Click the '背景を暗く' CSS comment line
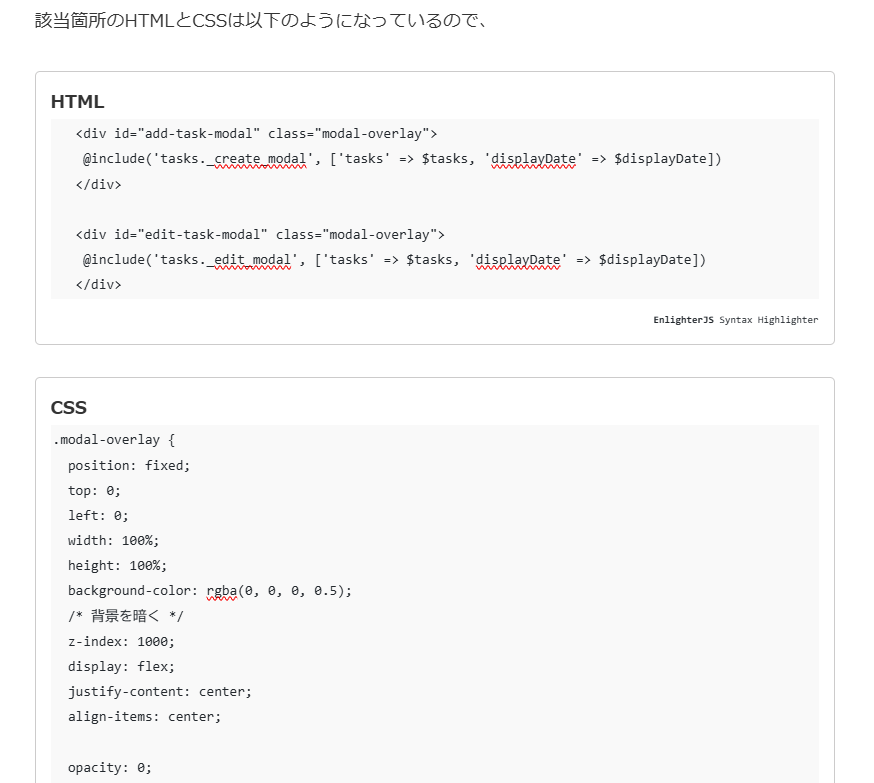The image size is (874, 783). (125, 616)
